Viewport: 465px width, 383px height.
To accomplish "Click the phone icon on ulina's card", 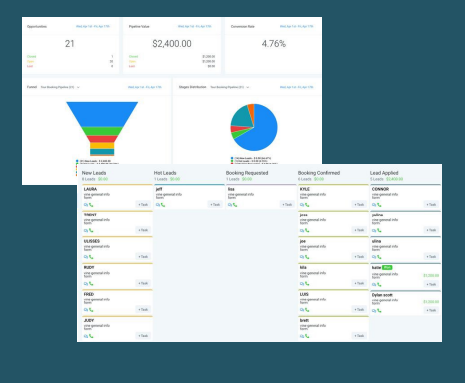I will pyautogui.click(x=379, y=257).
